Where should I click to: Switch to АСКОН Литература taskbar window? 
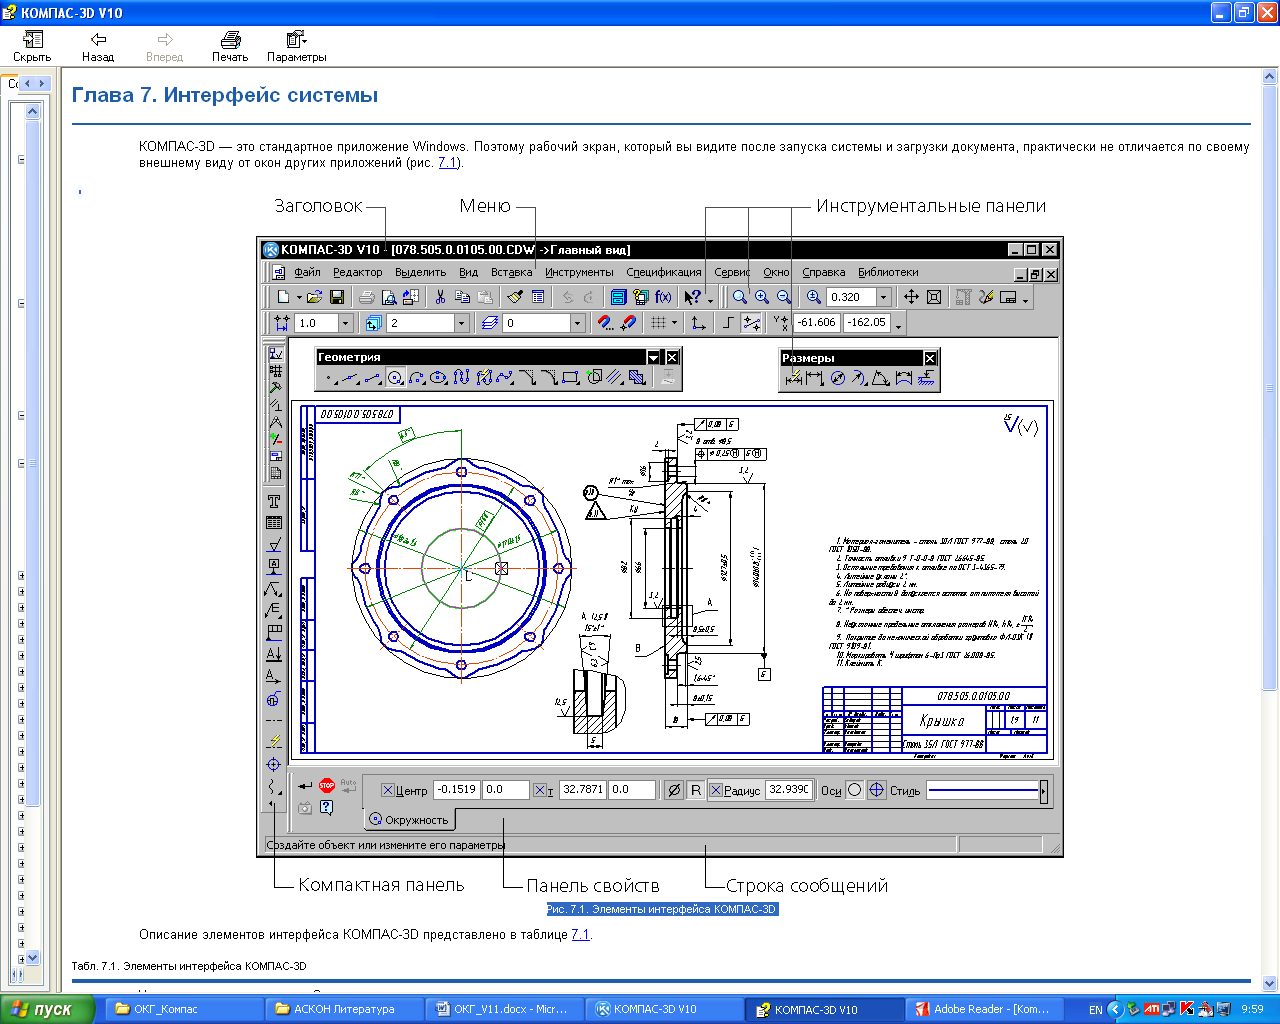(344, 1009)
